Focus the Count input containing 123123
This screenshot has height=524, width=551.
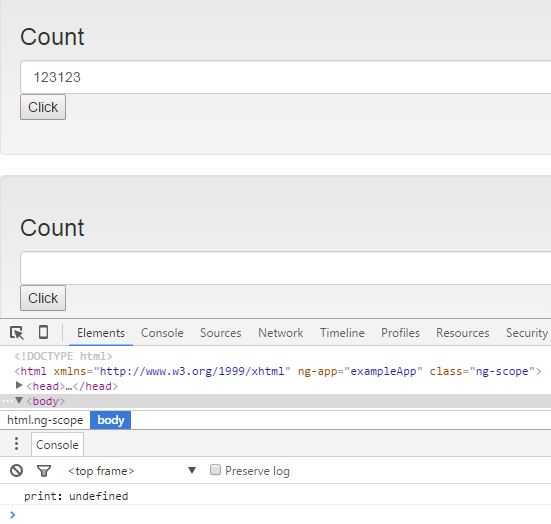[286, 77]
